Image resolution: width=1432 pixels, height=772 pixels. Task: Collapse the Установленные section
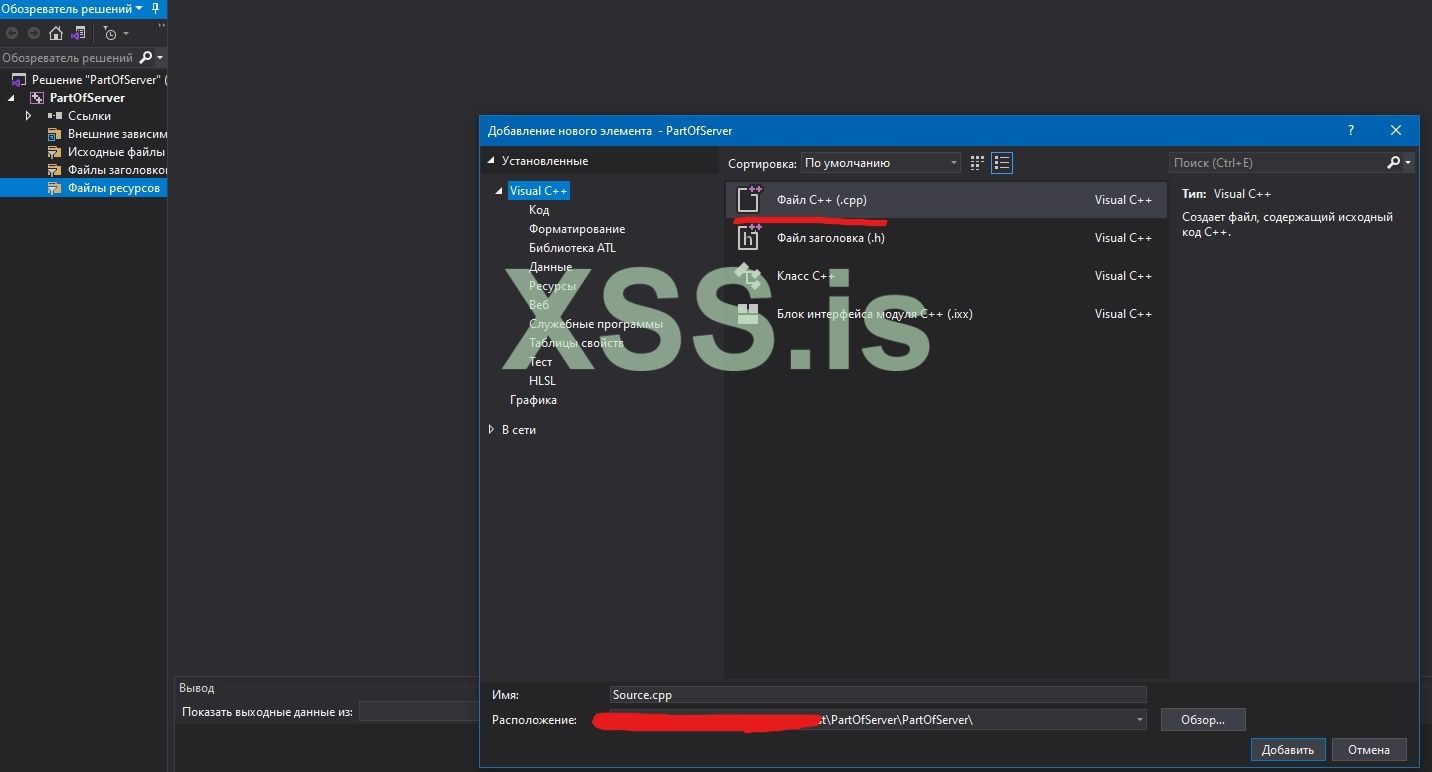click(491, 161)
